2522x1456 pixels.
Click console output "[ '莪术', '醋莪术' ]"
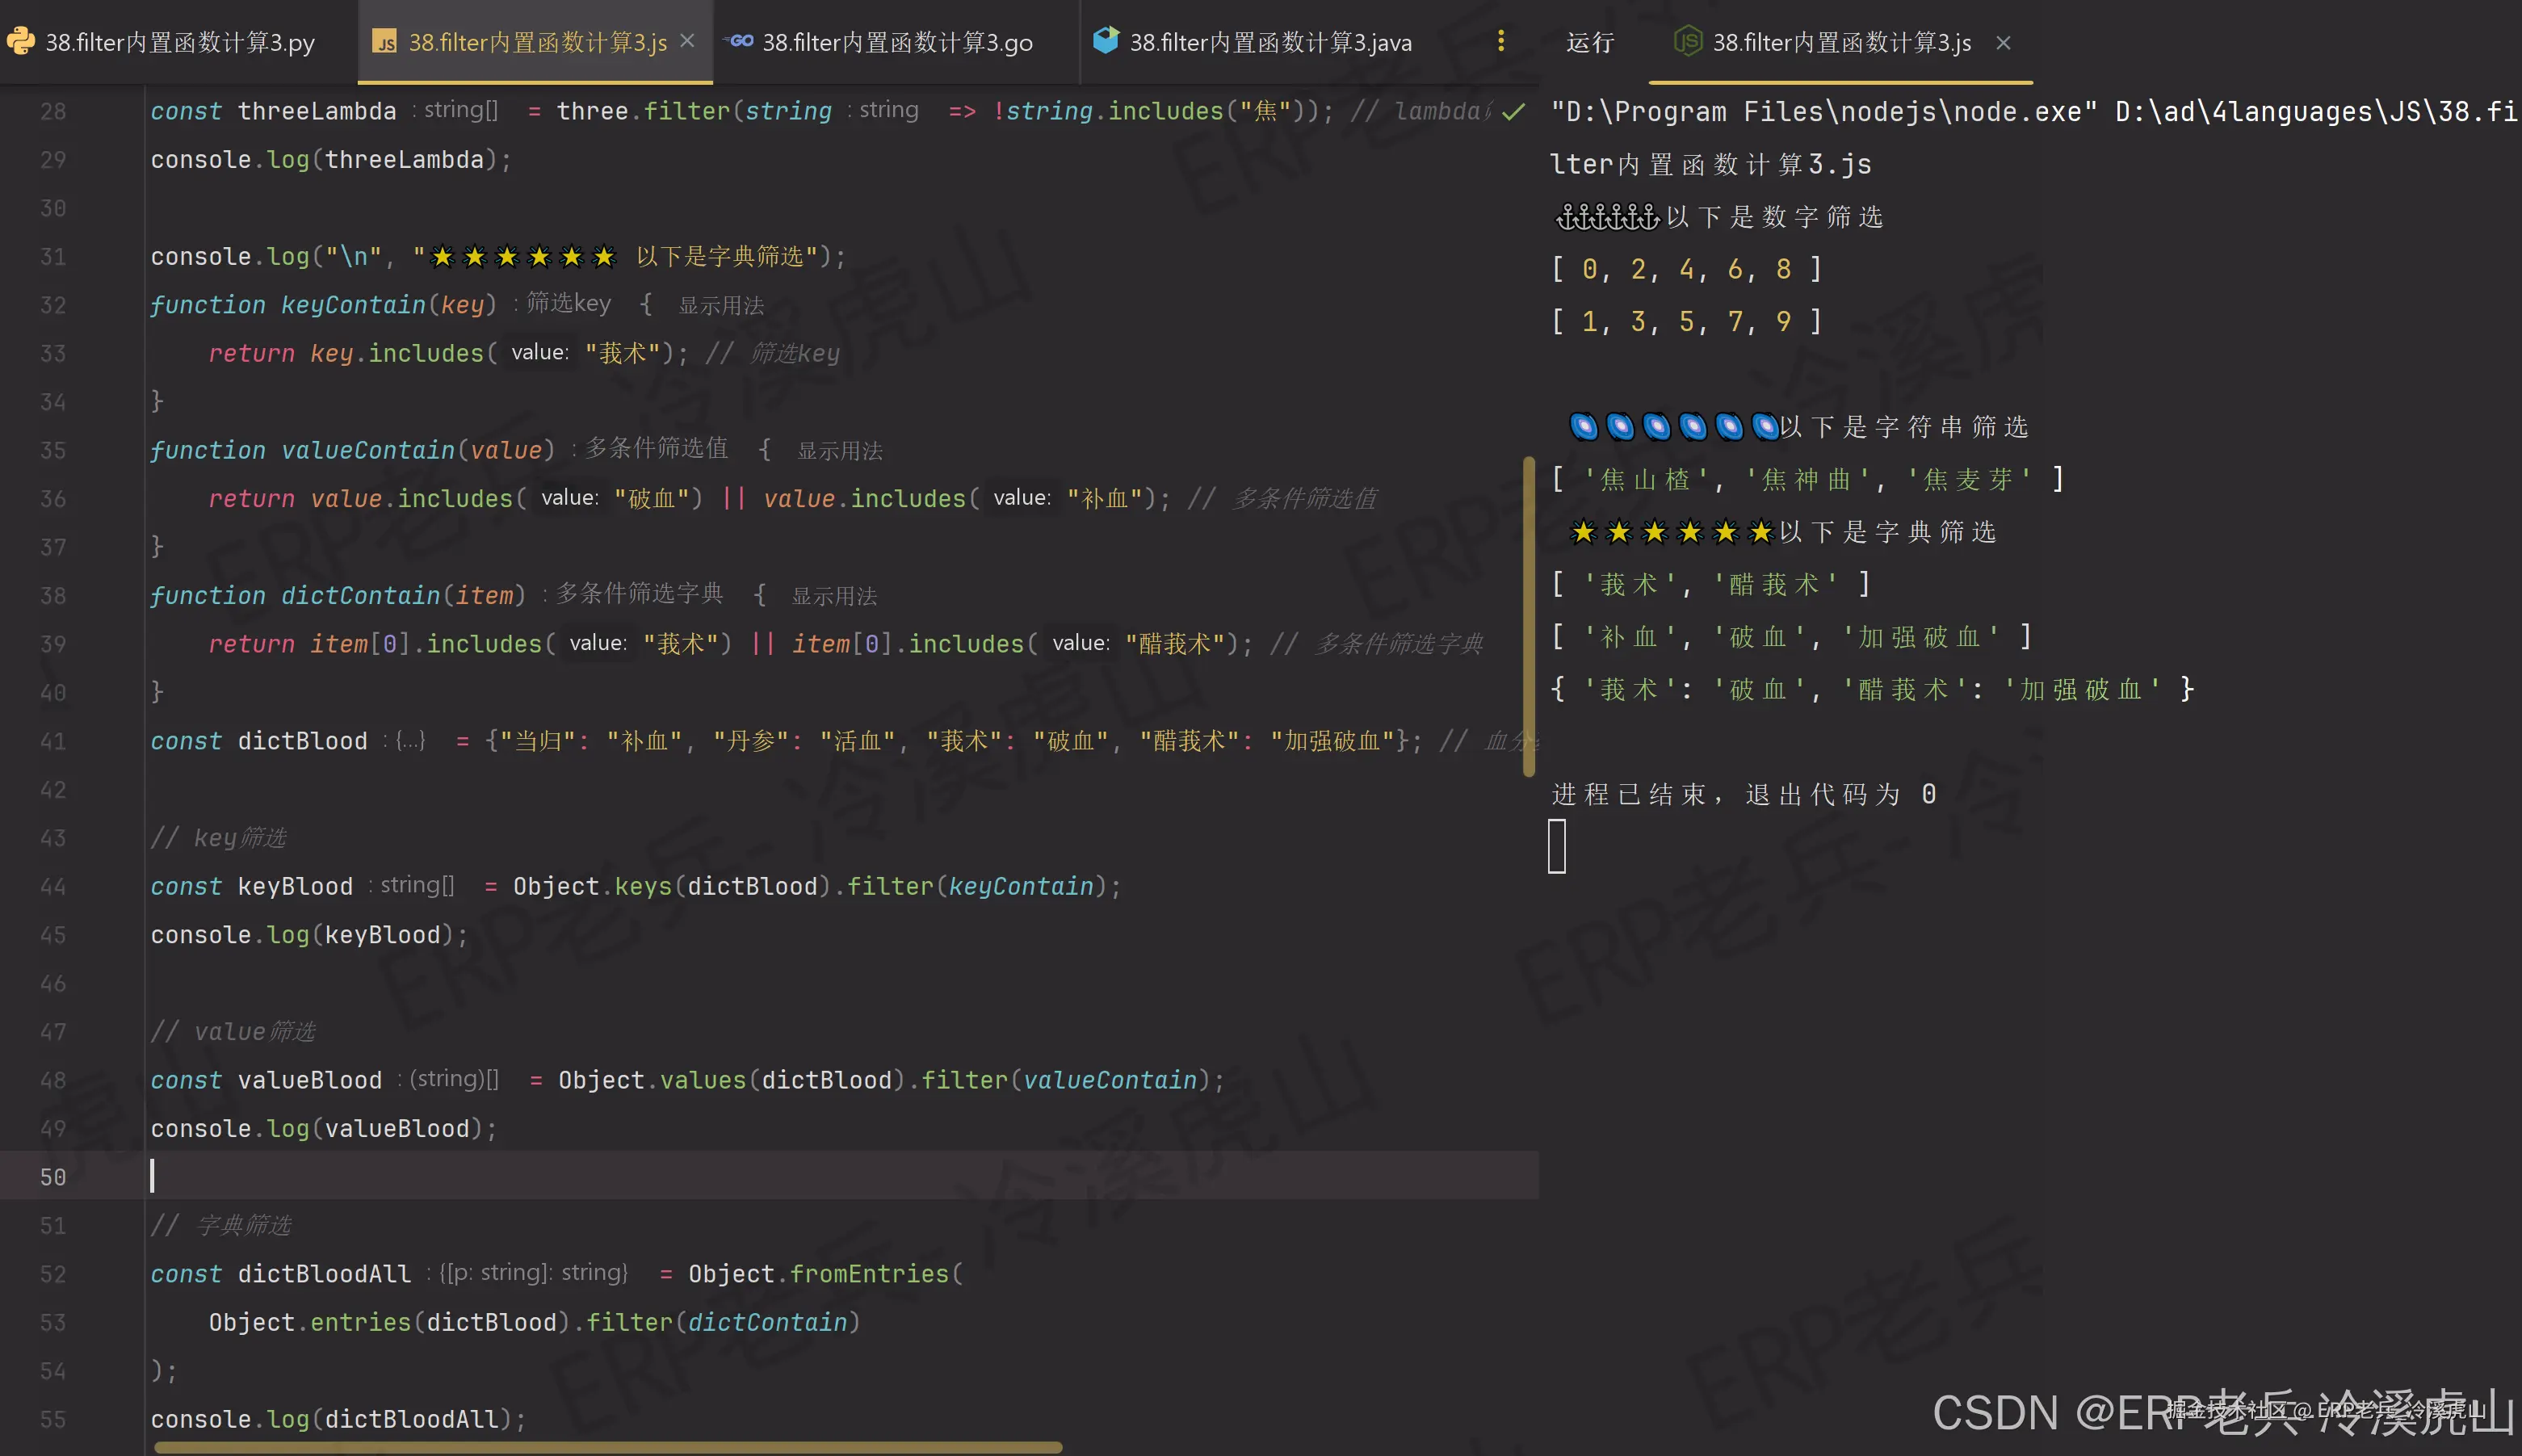coord(1710,584)
